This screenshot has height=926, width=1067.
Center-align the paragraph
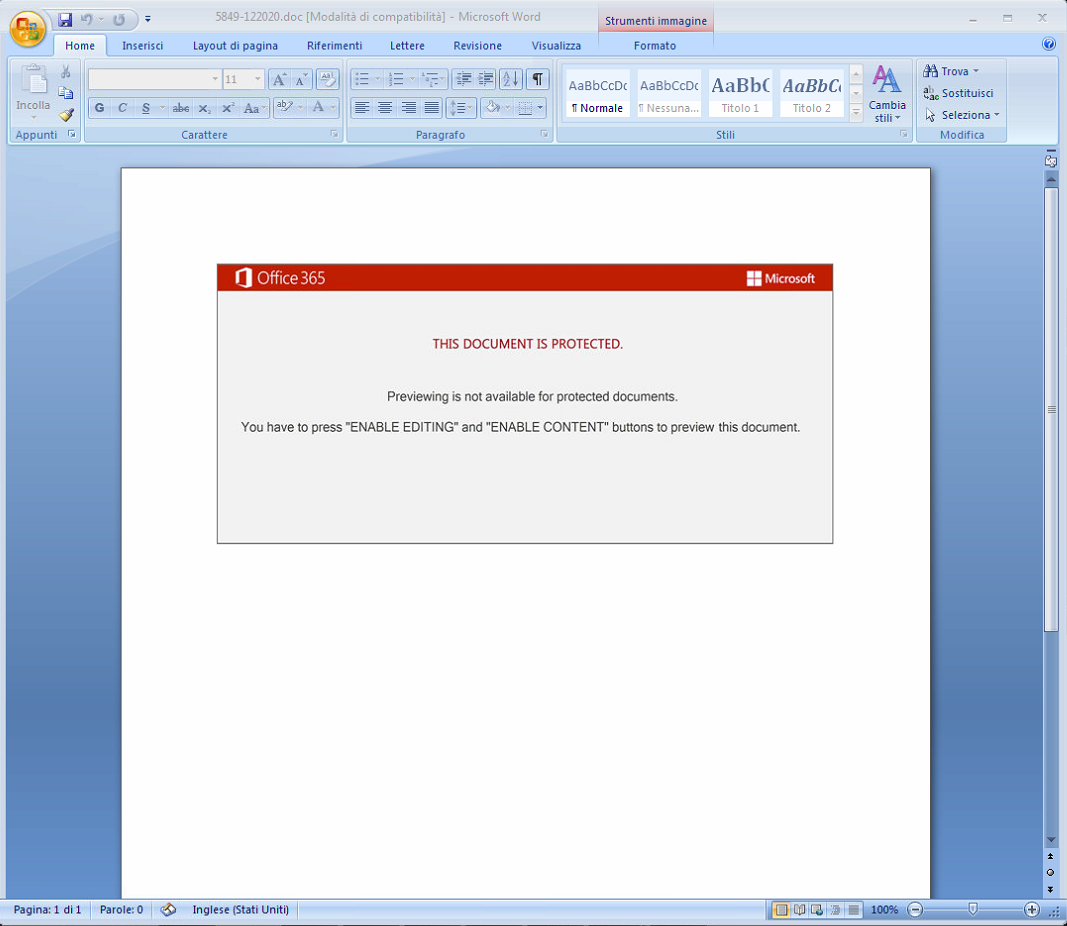[x=385, y=108]
